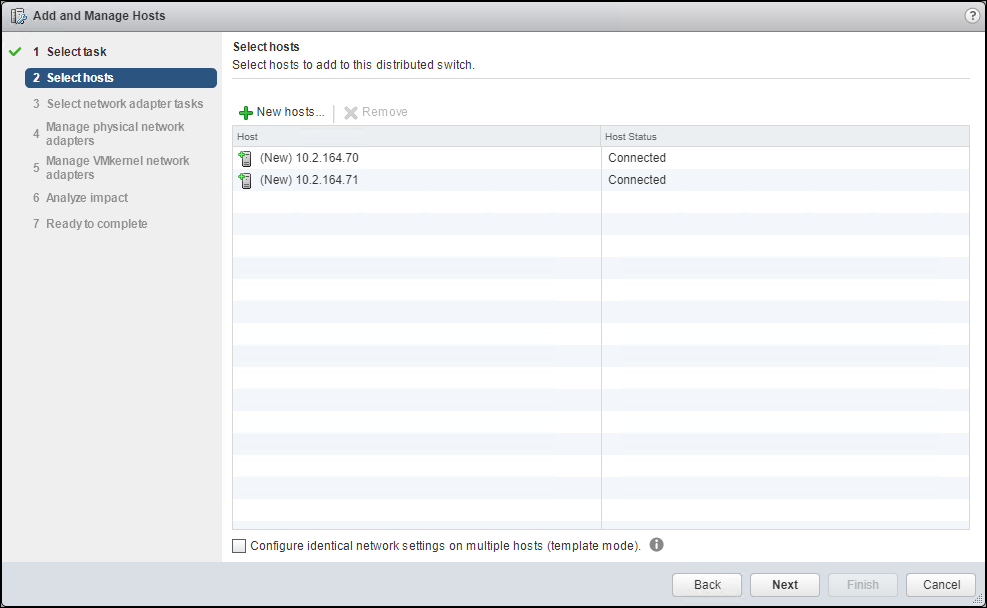Click the Add and Manage Hosts wizard icon
Viewport: 987px width, 608px height.
click(x=17, y=15)
